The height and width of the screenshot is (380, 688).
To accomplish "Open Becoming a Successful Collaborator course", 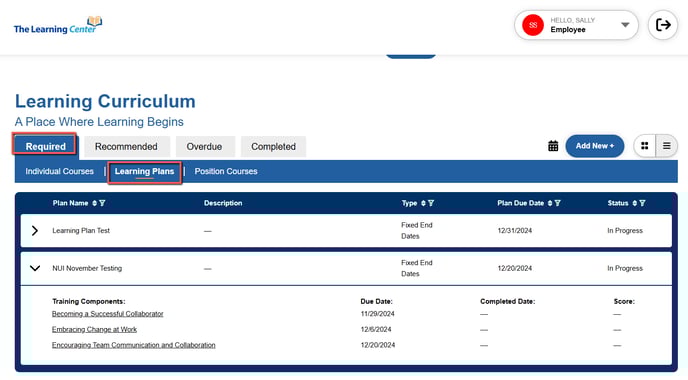I will [108, 314].
